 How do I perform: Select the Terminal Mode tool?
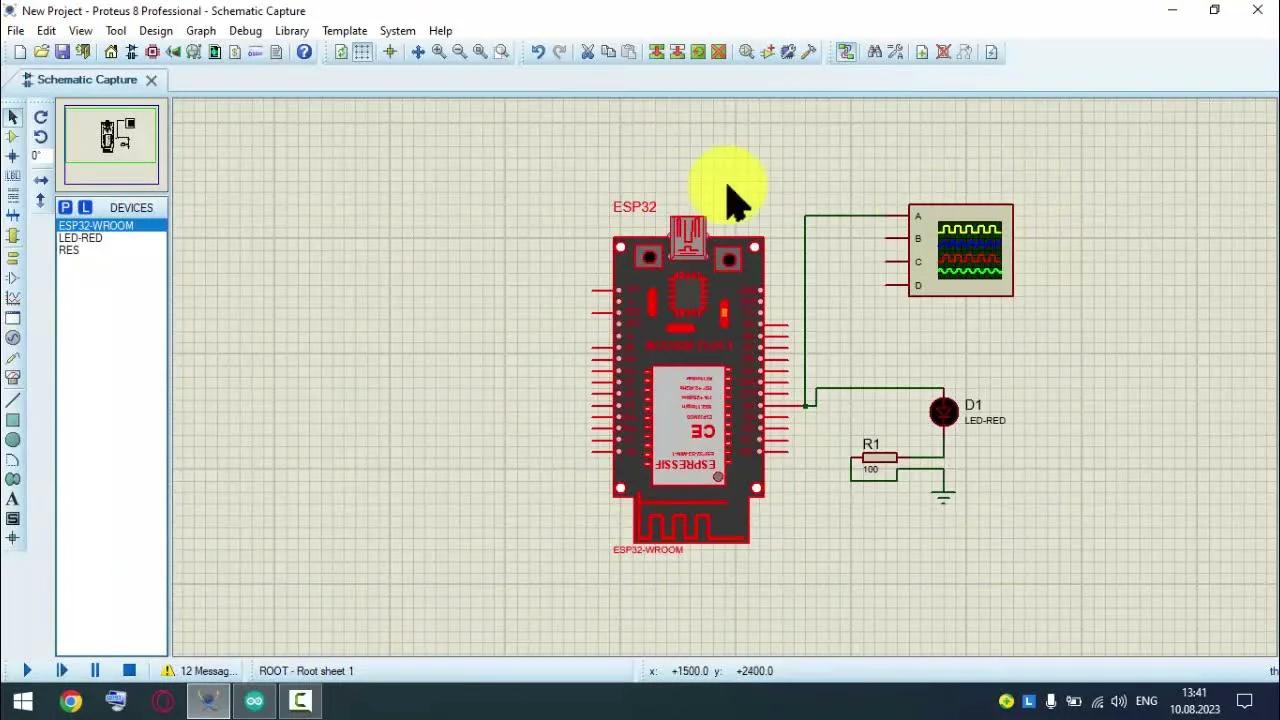(13, 258)
